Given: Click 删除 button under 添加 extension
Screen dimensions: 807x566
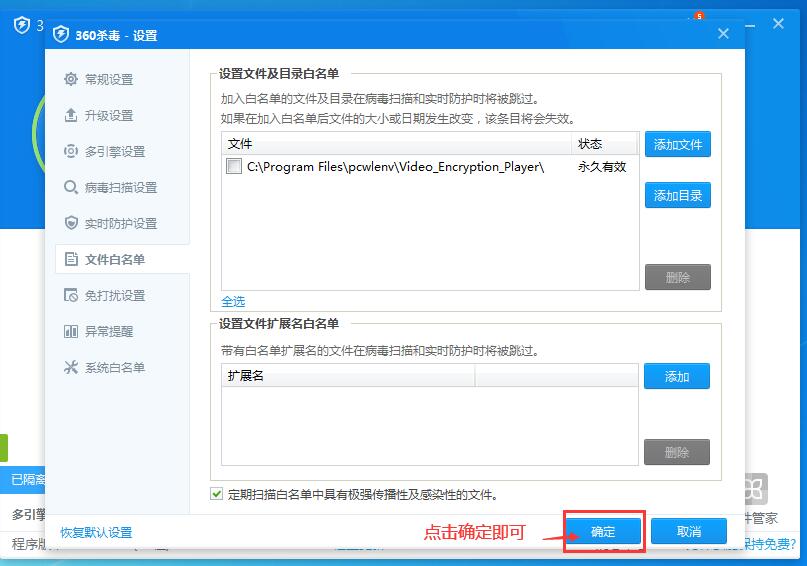Looking at the screenshot, I should click(677, 452).
